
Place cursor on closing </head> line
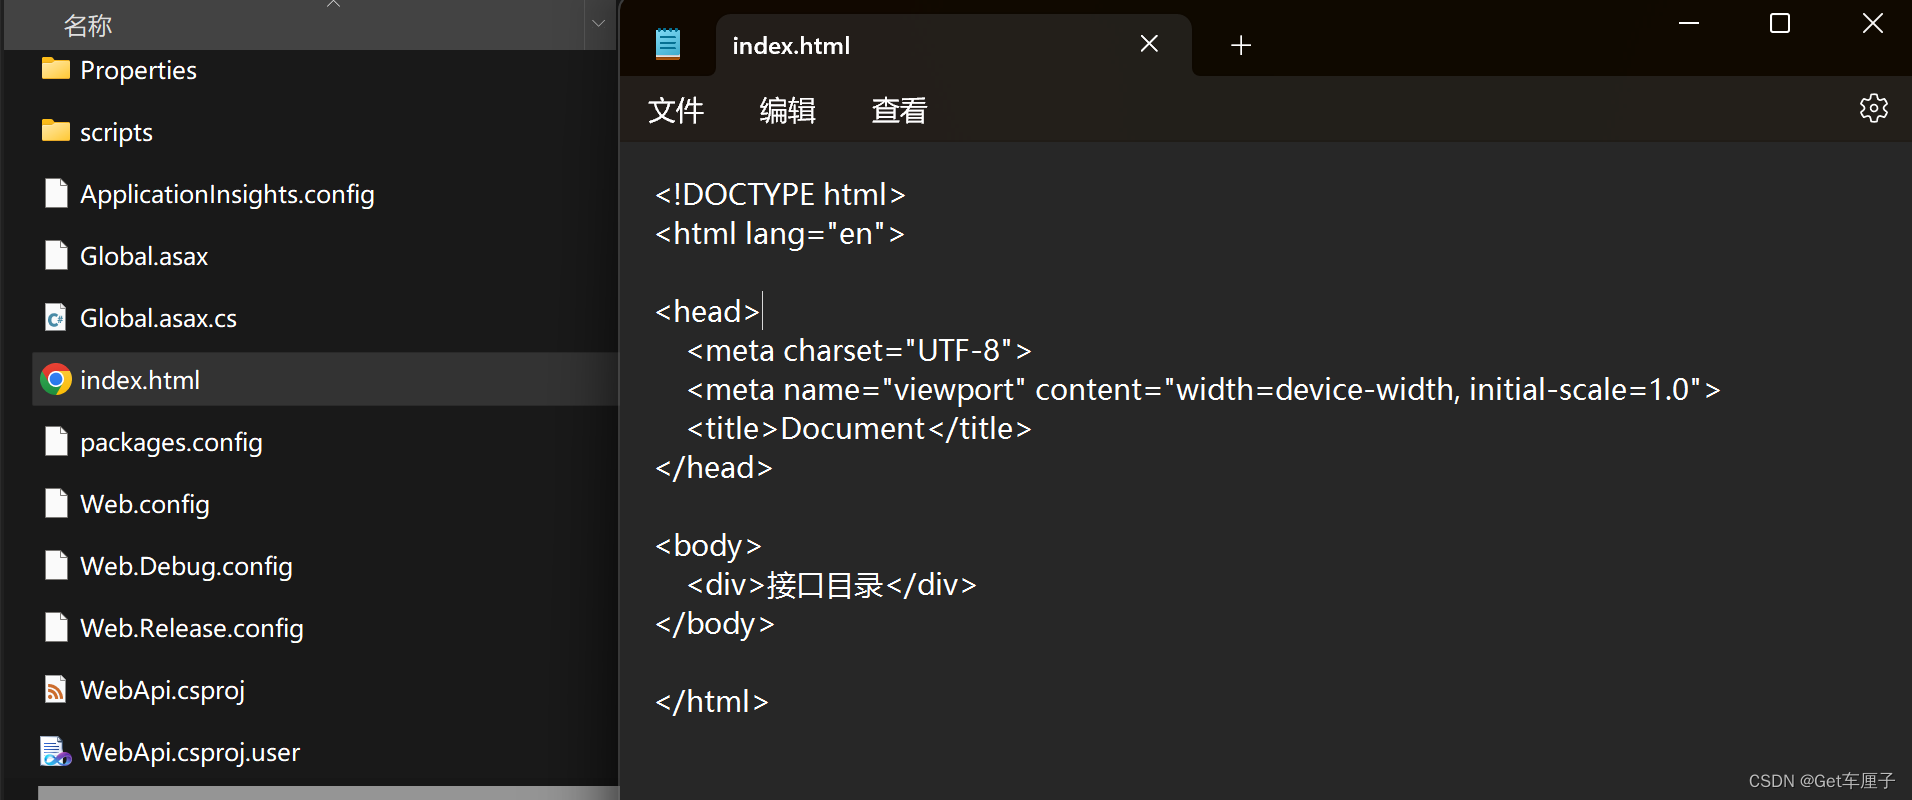[714, 467]
